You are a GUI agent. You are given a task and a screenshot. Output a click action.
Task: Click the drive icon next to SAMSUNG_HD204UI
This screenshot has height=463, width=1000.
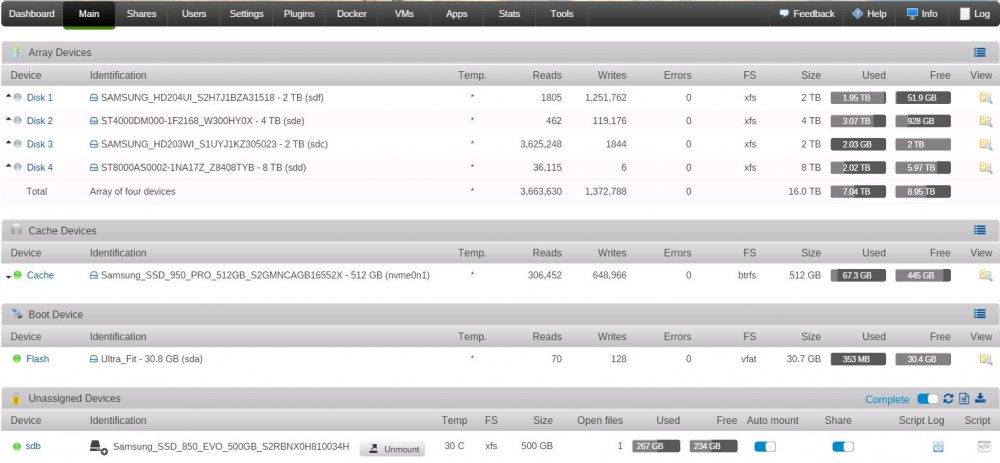coord(94,98)
